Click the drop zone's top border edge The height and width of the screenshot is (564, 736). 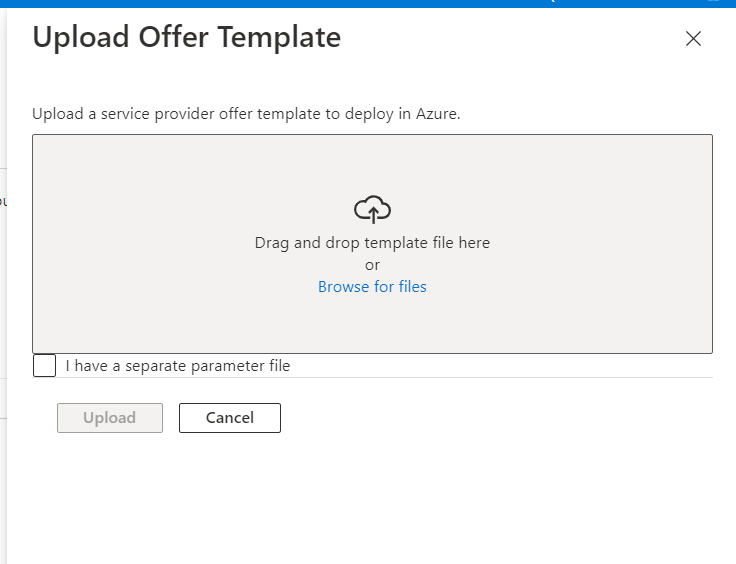pyautogui.click(x=372, y=135)
